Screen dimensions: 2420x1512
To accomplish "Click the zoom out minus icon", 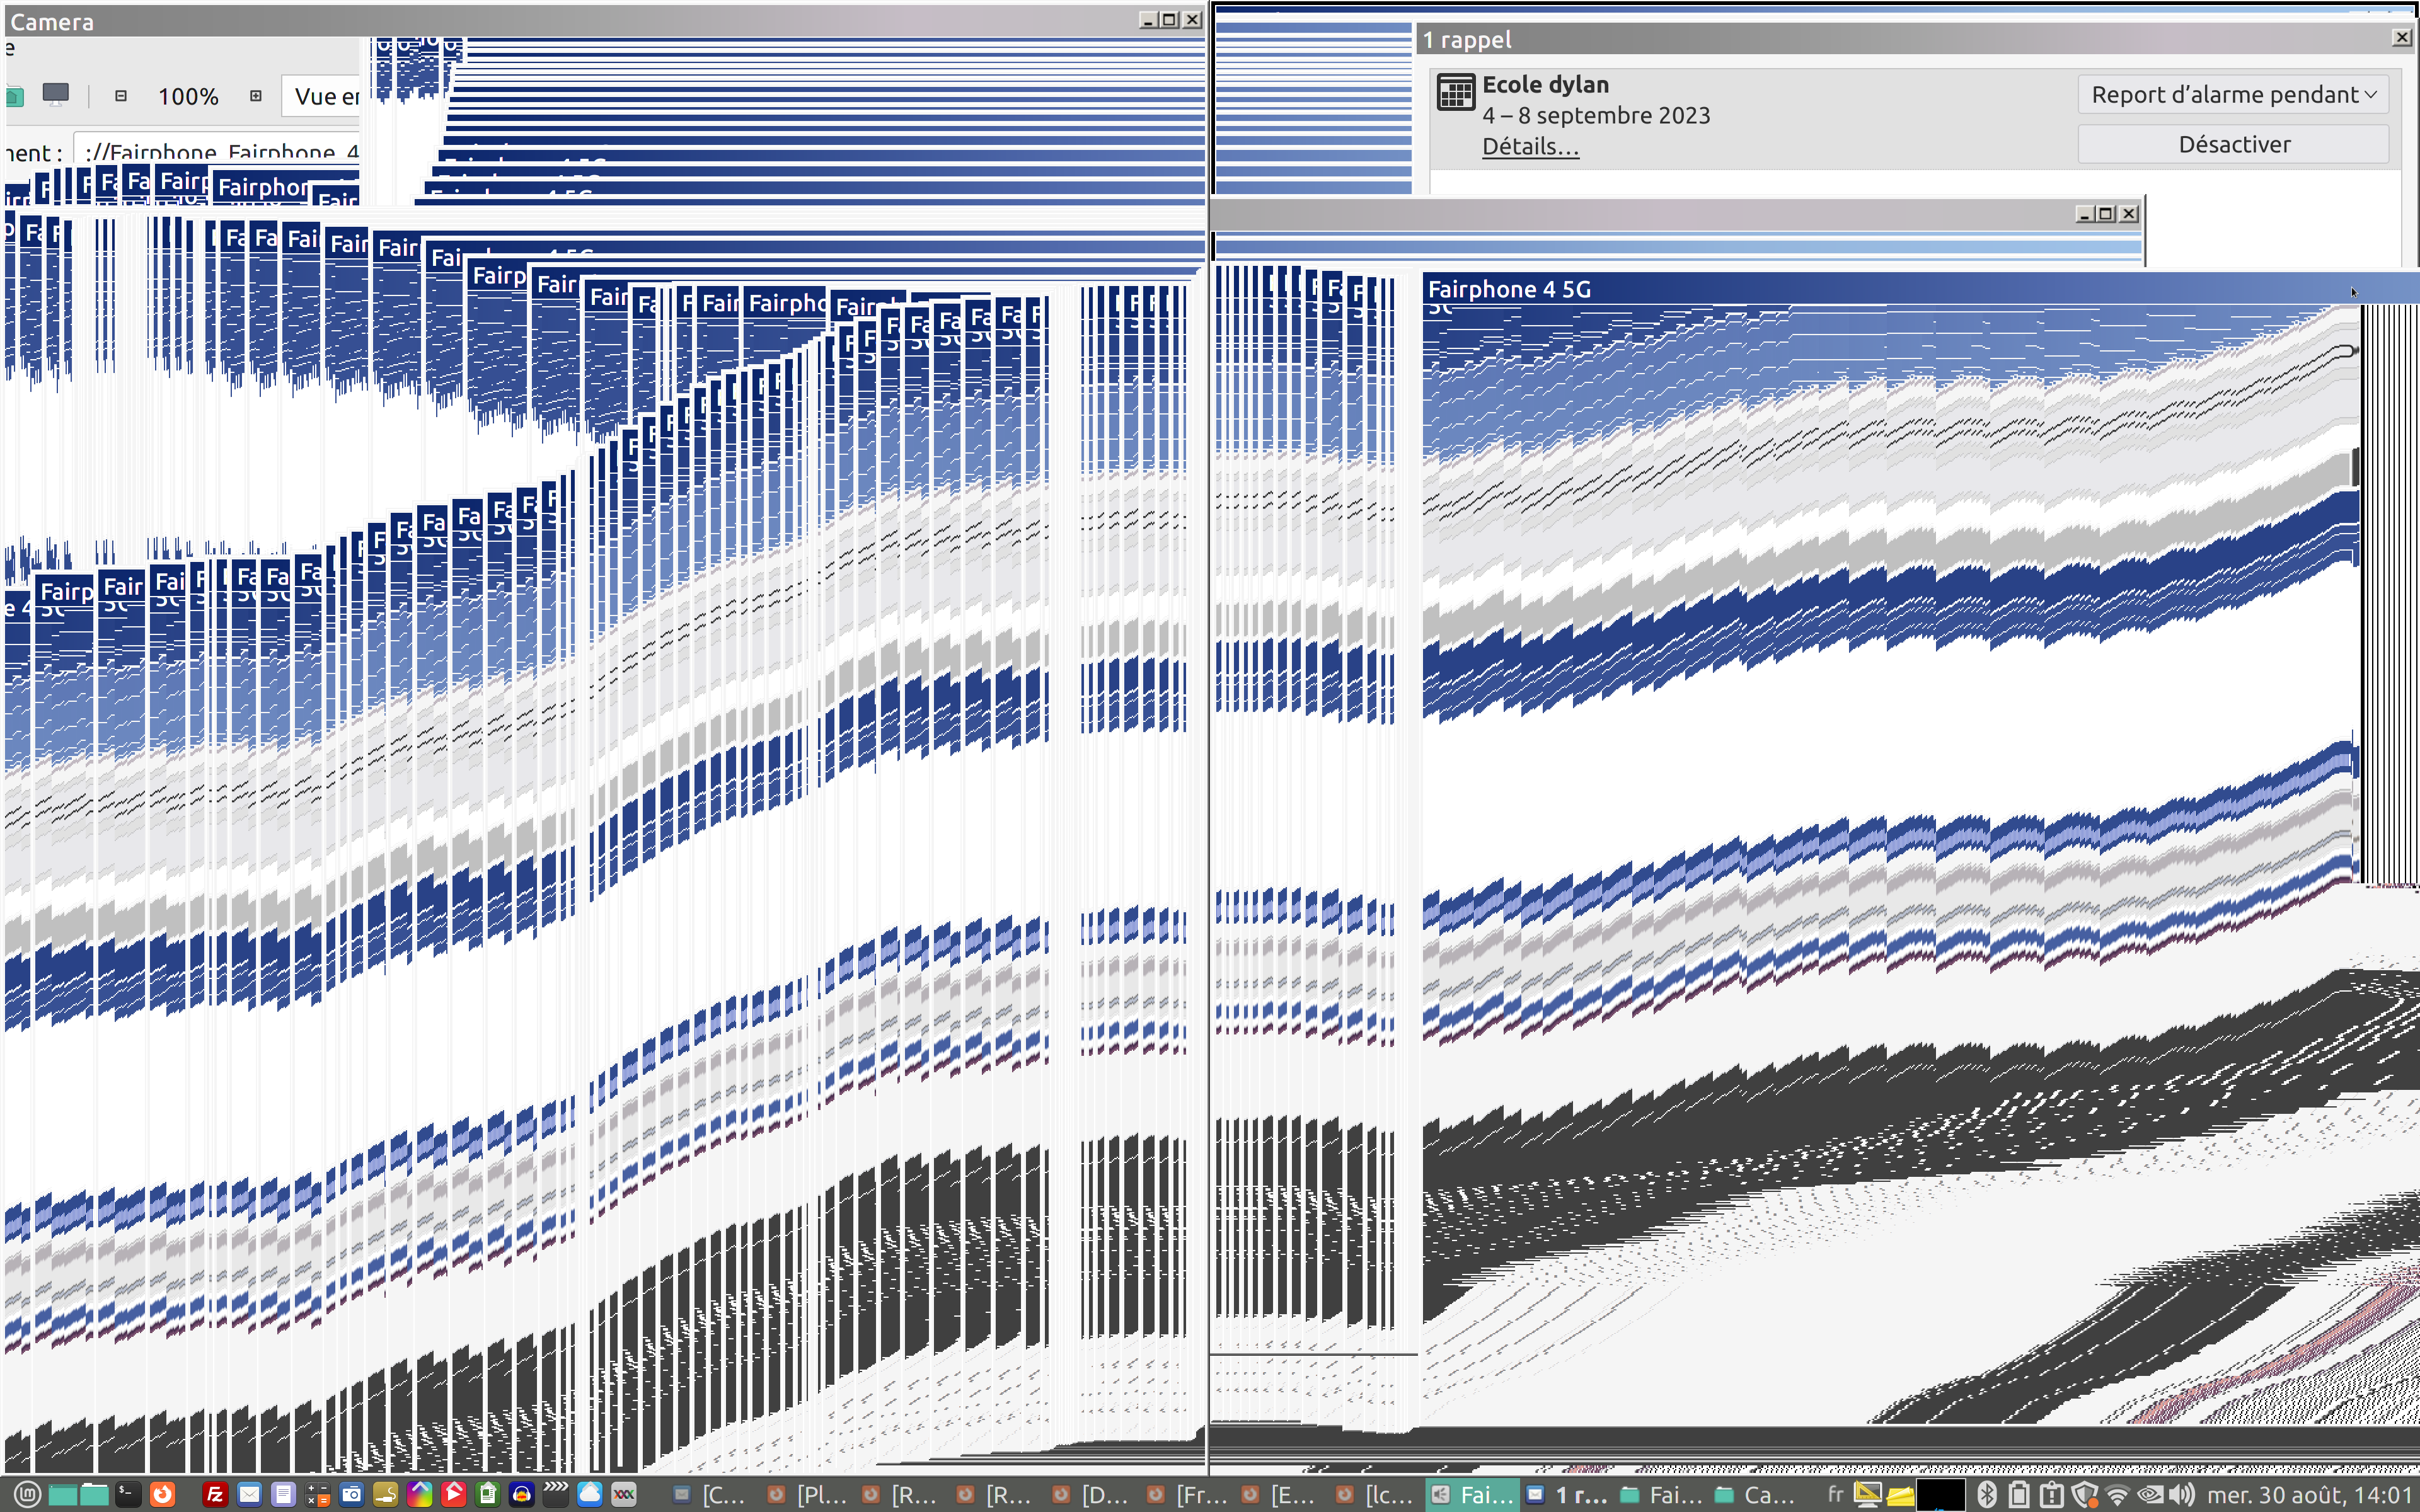I will (x=121, y=96).
